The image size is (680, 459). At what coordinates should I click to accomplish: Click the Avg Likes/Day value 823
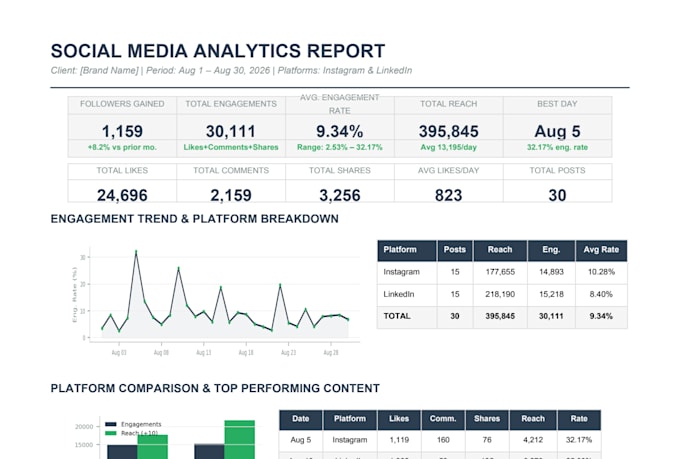click(448, 195)
